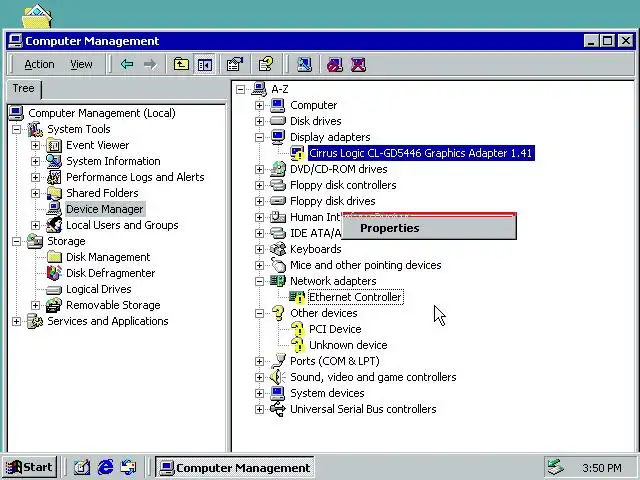Select Computer Management (Local) root

click(x=102, y=113)
